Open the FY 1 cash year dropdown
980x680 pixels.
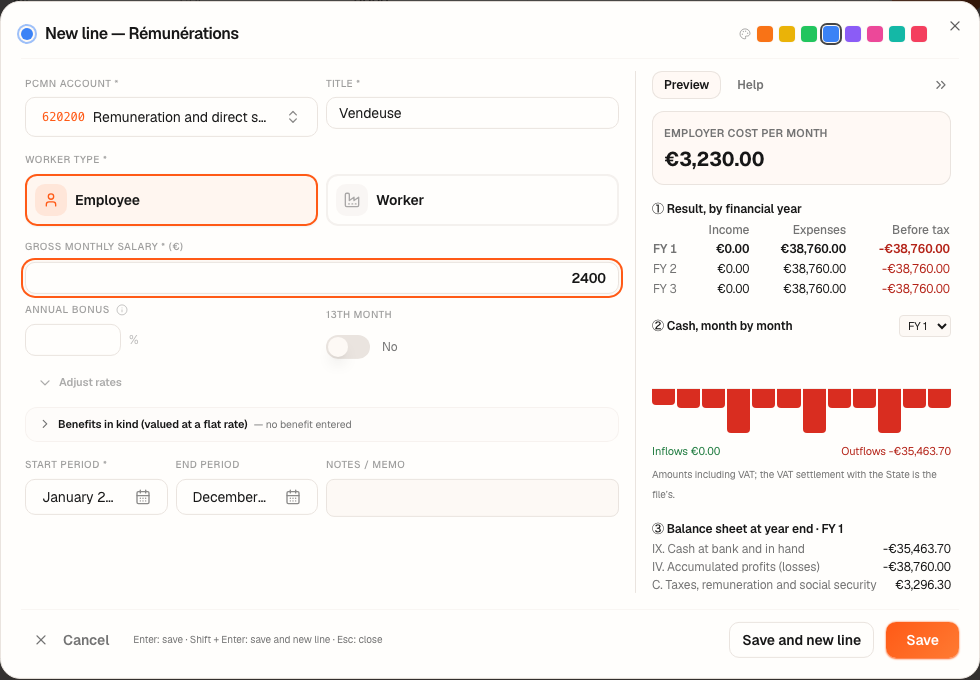point(924,326)
